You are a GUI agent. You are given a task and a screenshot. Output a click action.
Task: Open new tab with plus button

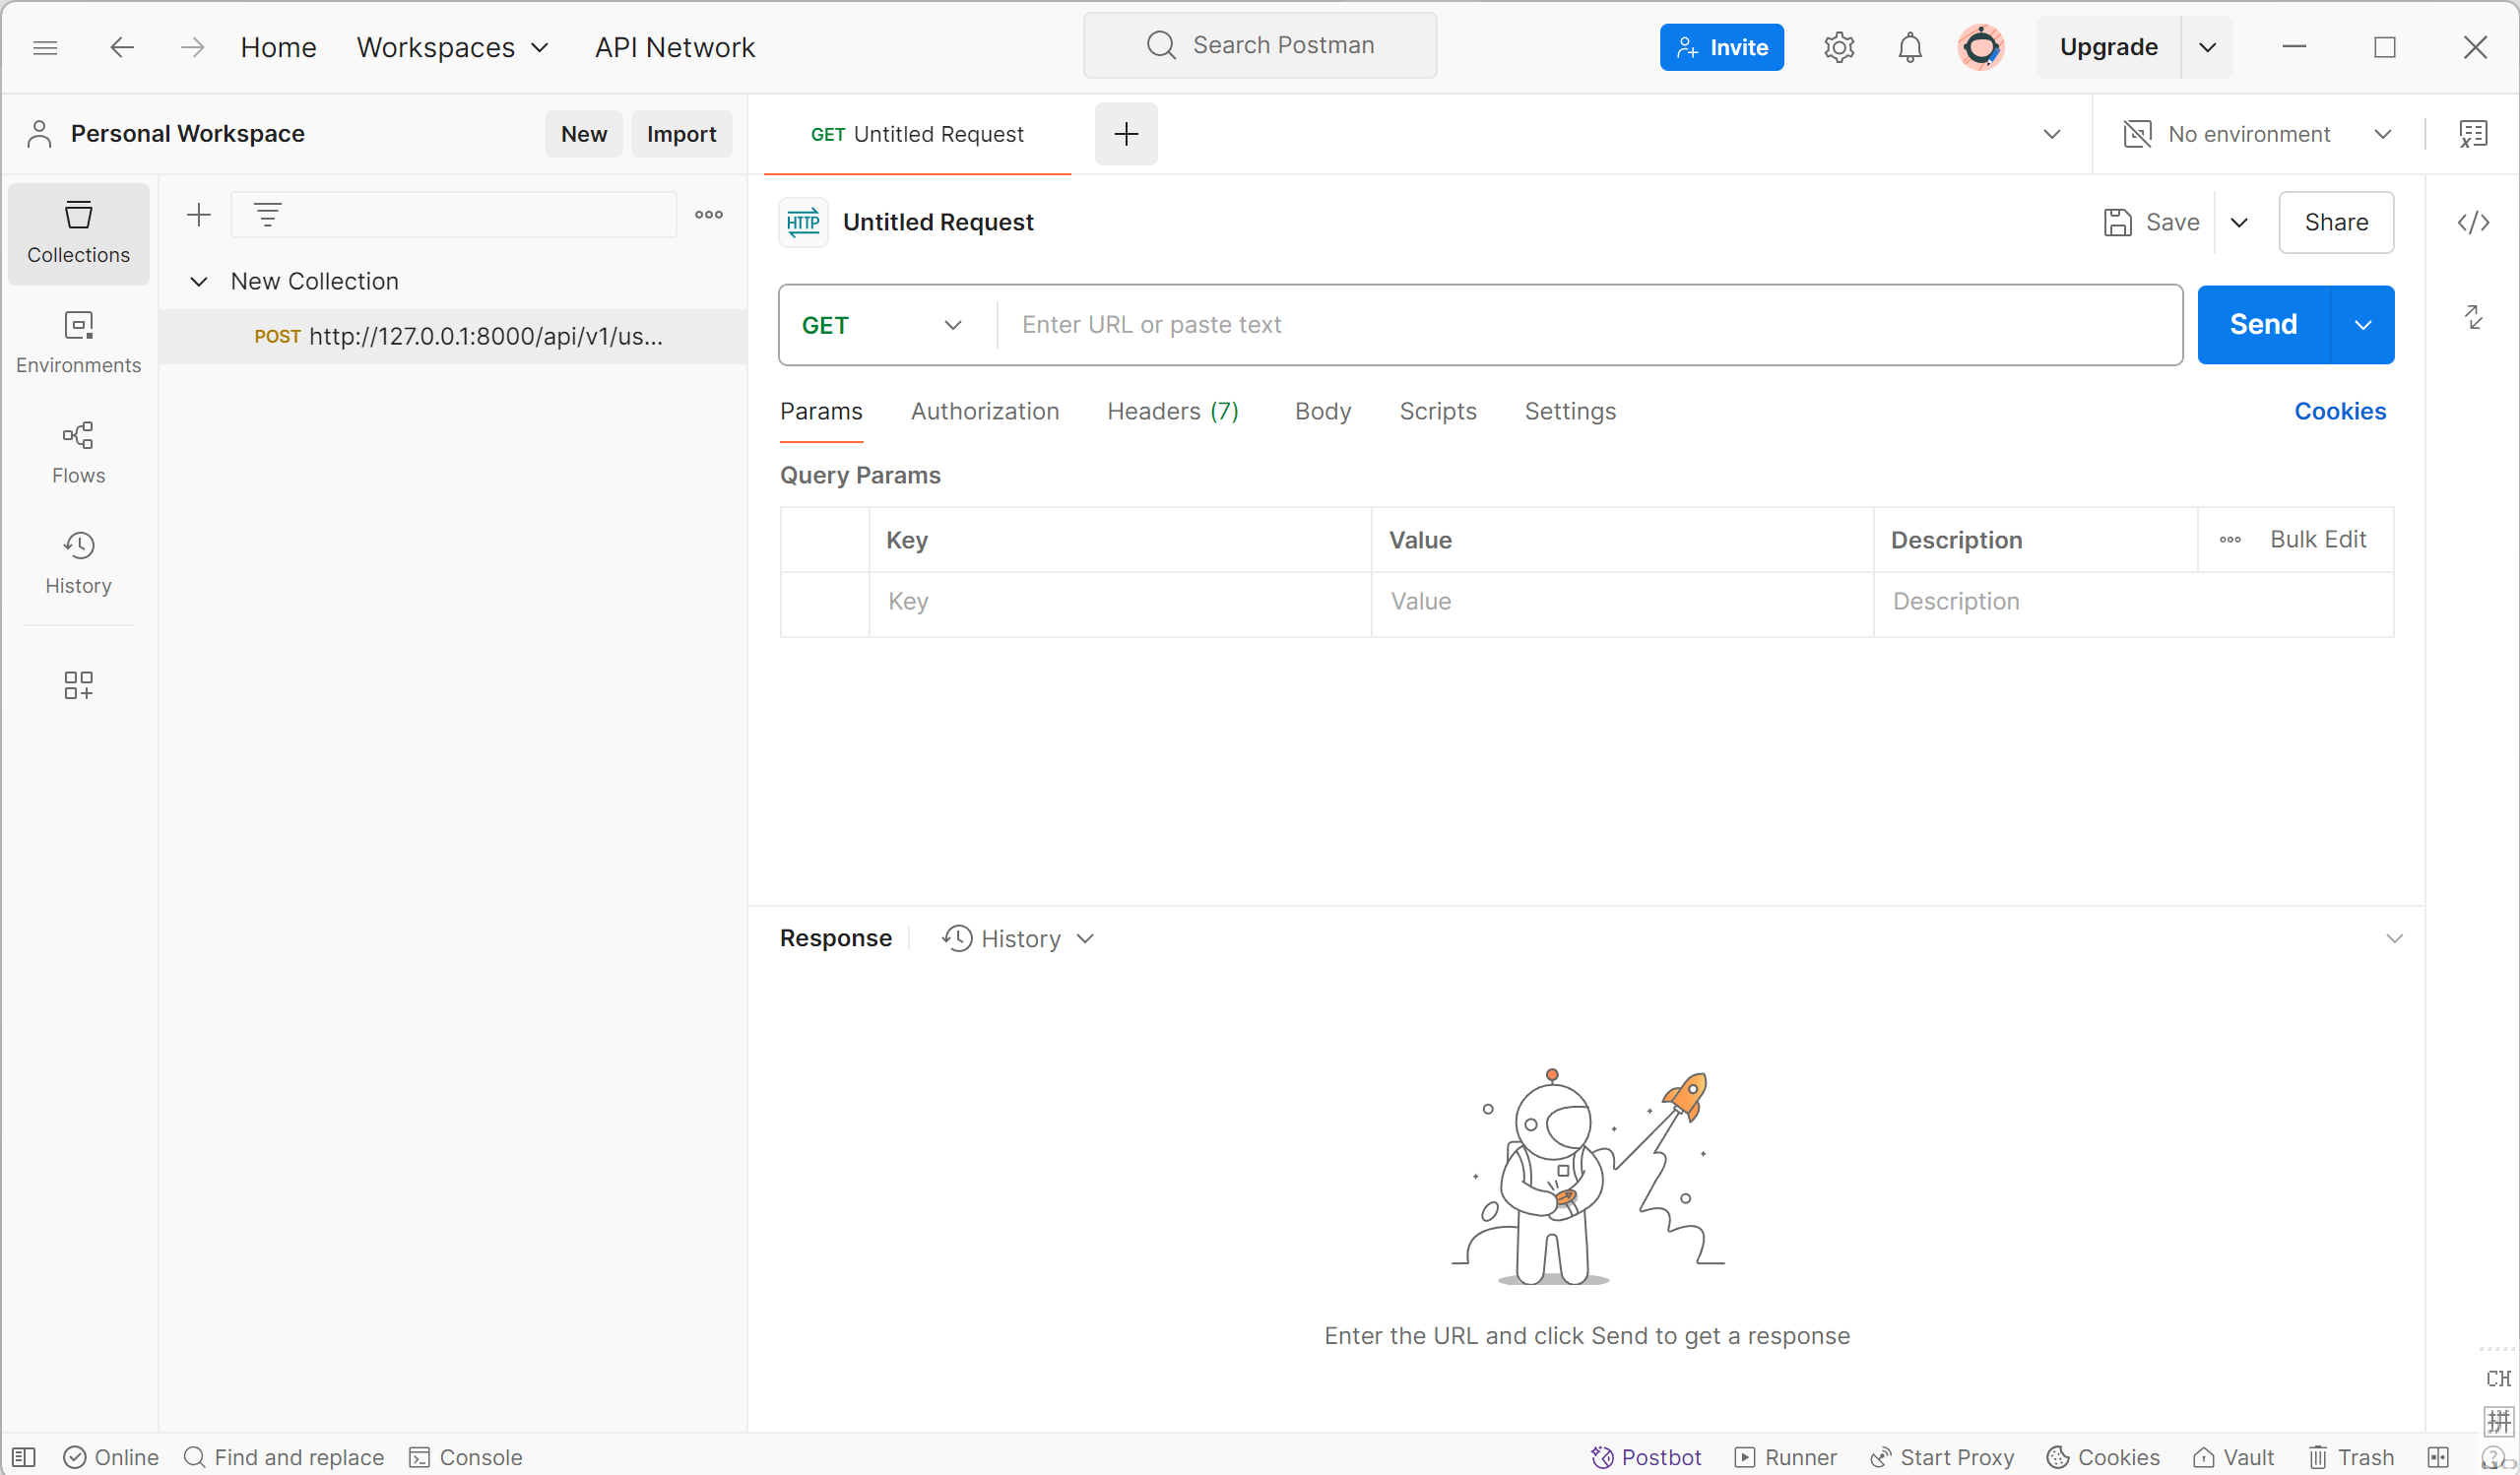pos(1126,134)
